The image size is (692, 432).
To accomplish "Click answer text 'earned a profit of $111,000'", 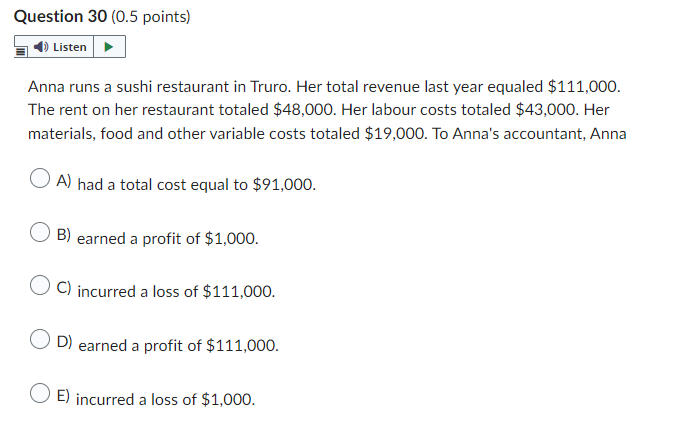I will pyautogui.click(x=178, y=346).
